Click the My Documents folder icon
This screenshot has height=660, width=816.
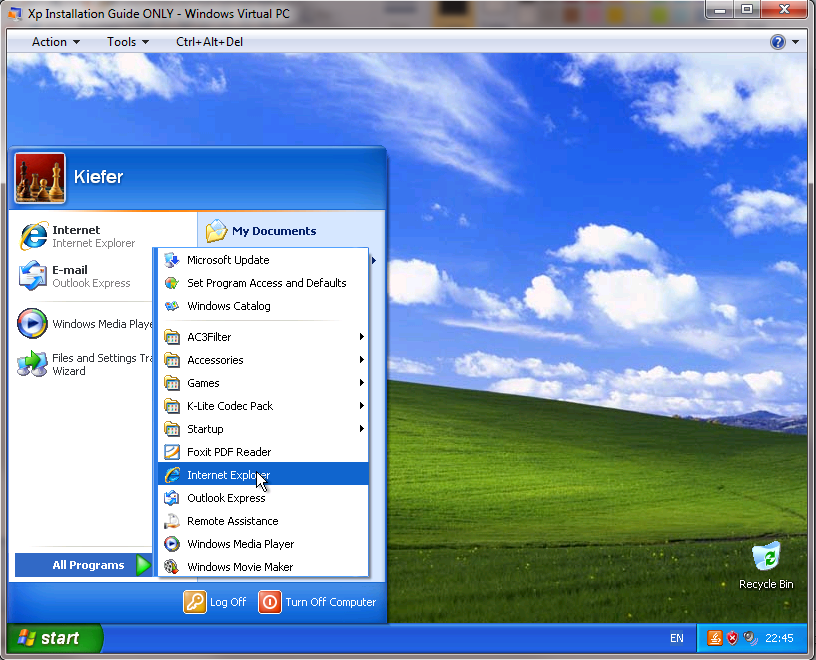216,231
